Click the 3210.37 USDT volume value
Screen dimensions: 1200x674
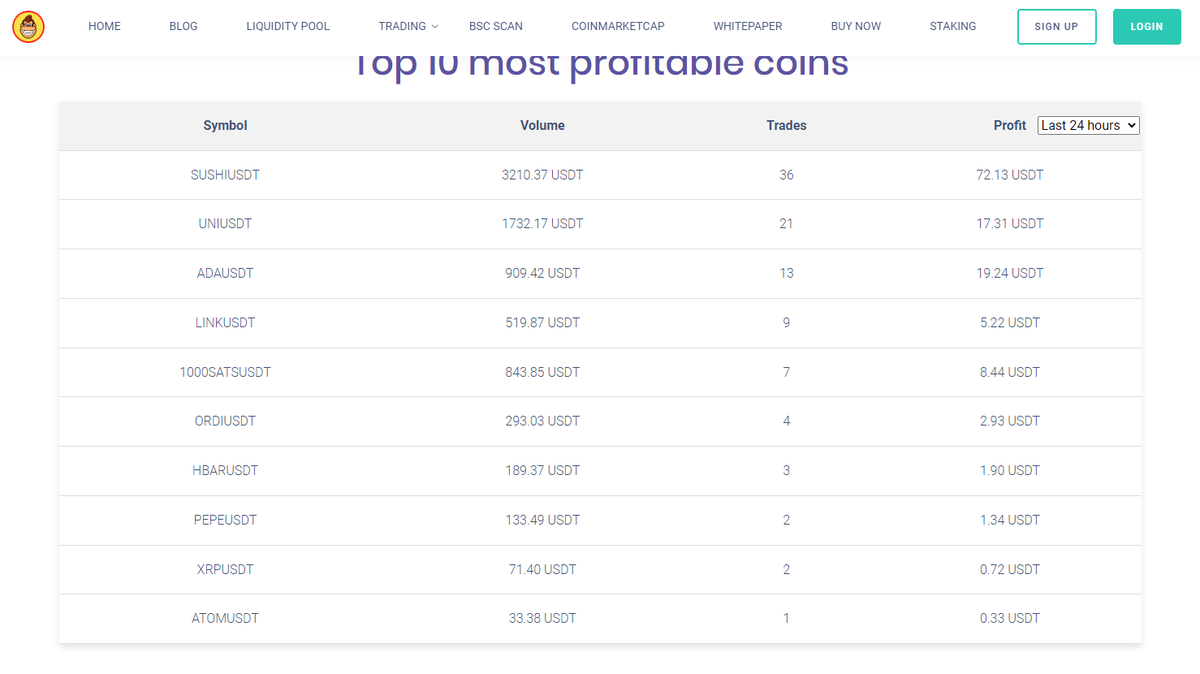coord(542,175)
